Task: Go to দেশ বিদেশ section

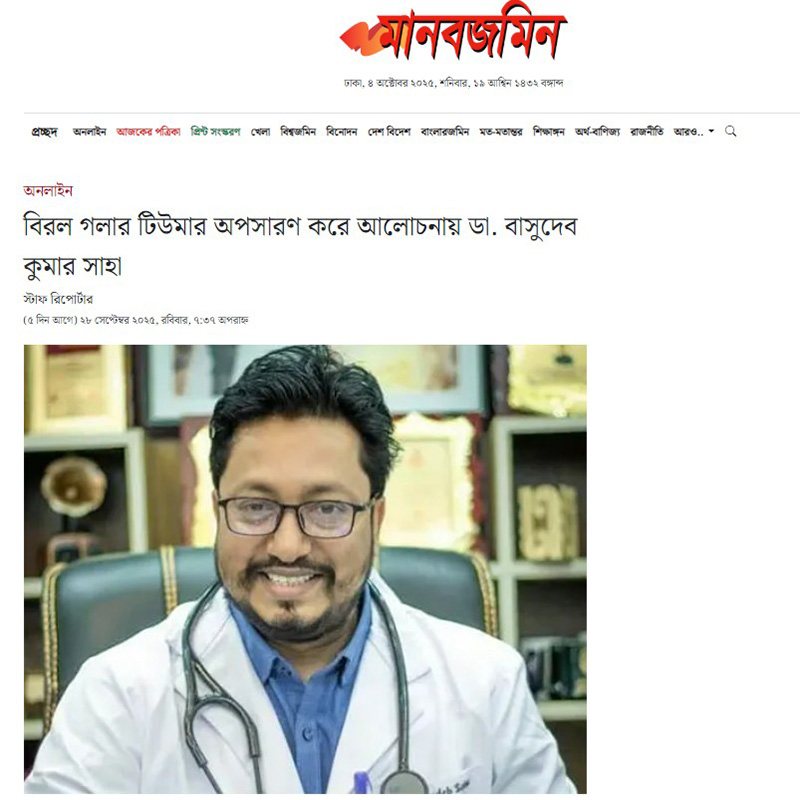Action: click(x=389, y=132)
